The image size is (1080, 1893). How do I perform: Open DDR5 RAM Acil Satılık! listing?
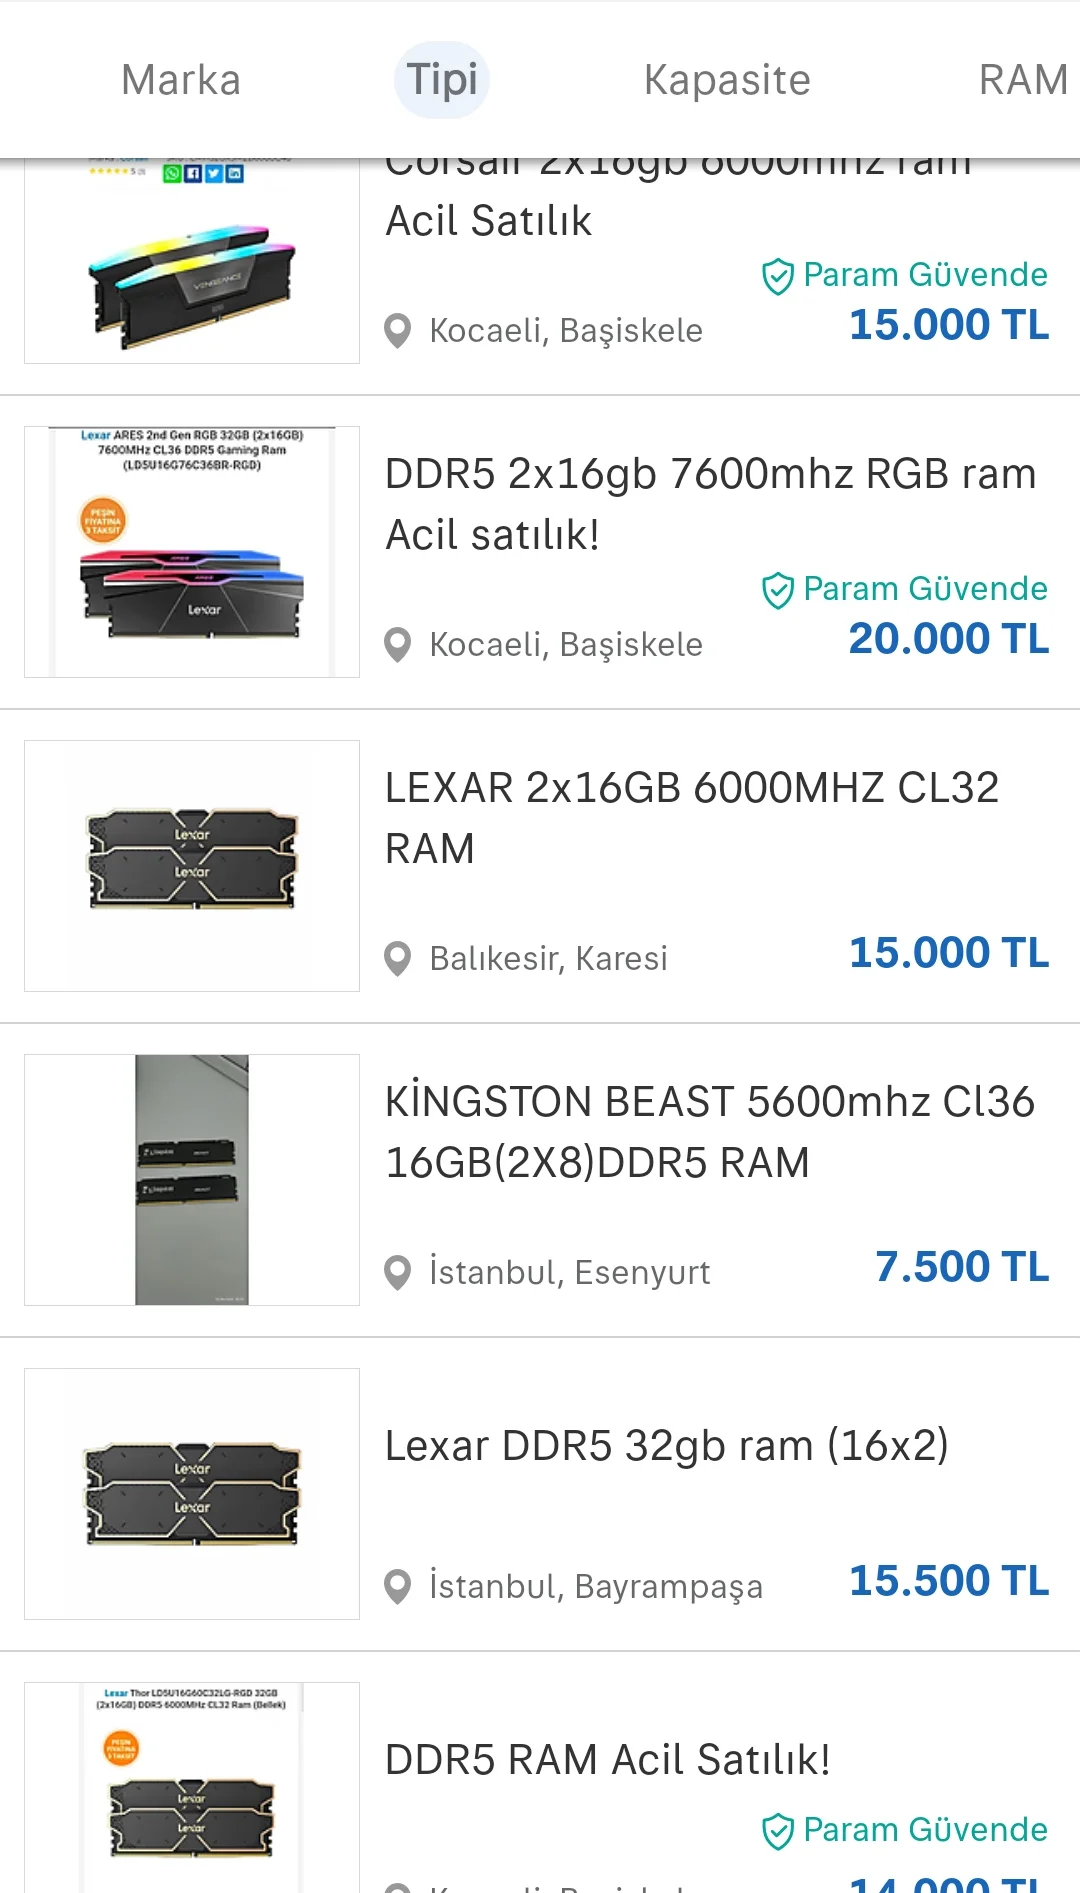tap(608, 1760)
